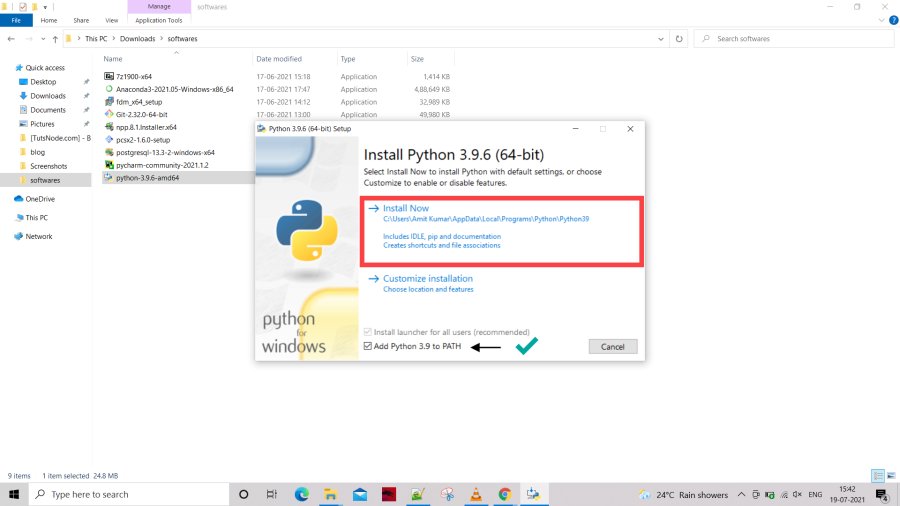
Task: Open Task View on the taskbar
Action: [271, 495]
